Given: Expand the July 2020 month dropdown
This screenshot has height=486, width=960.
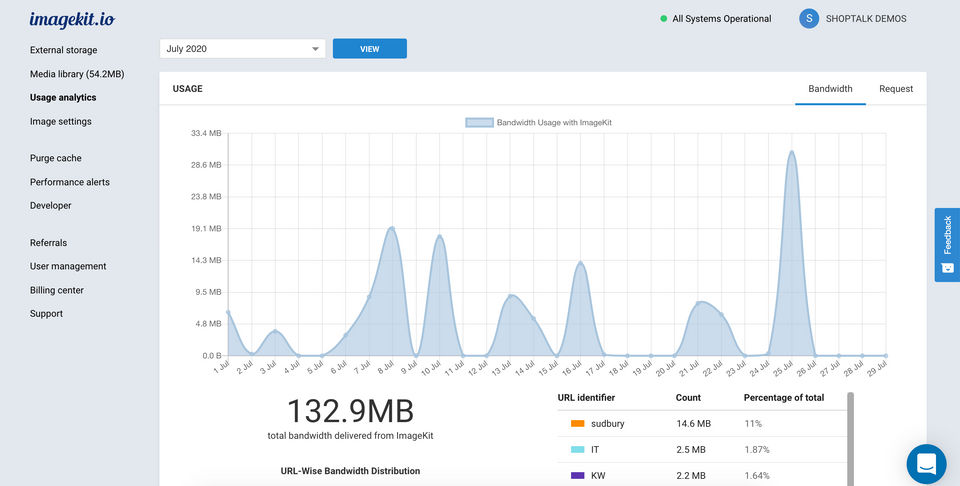Looking at the screenshot, I should tap(242, 49).
